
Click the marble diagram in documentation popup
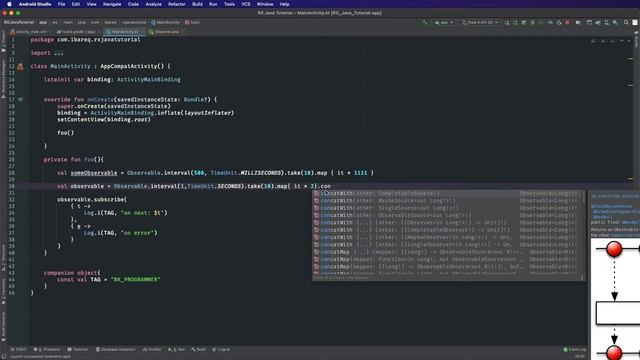[x=616, y=299]
